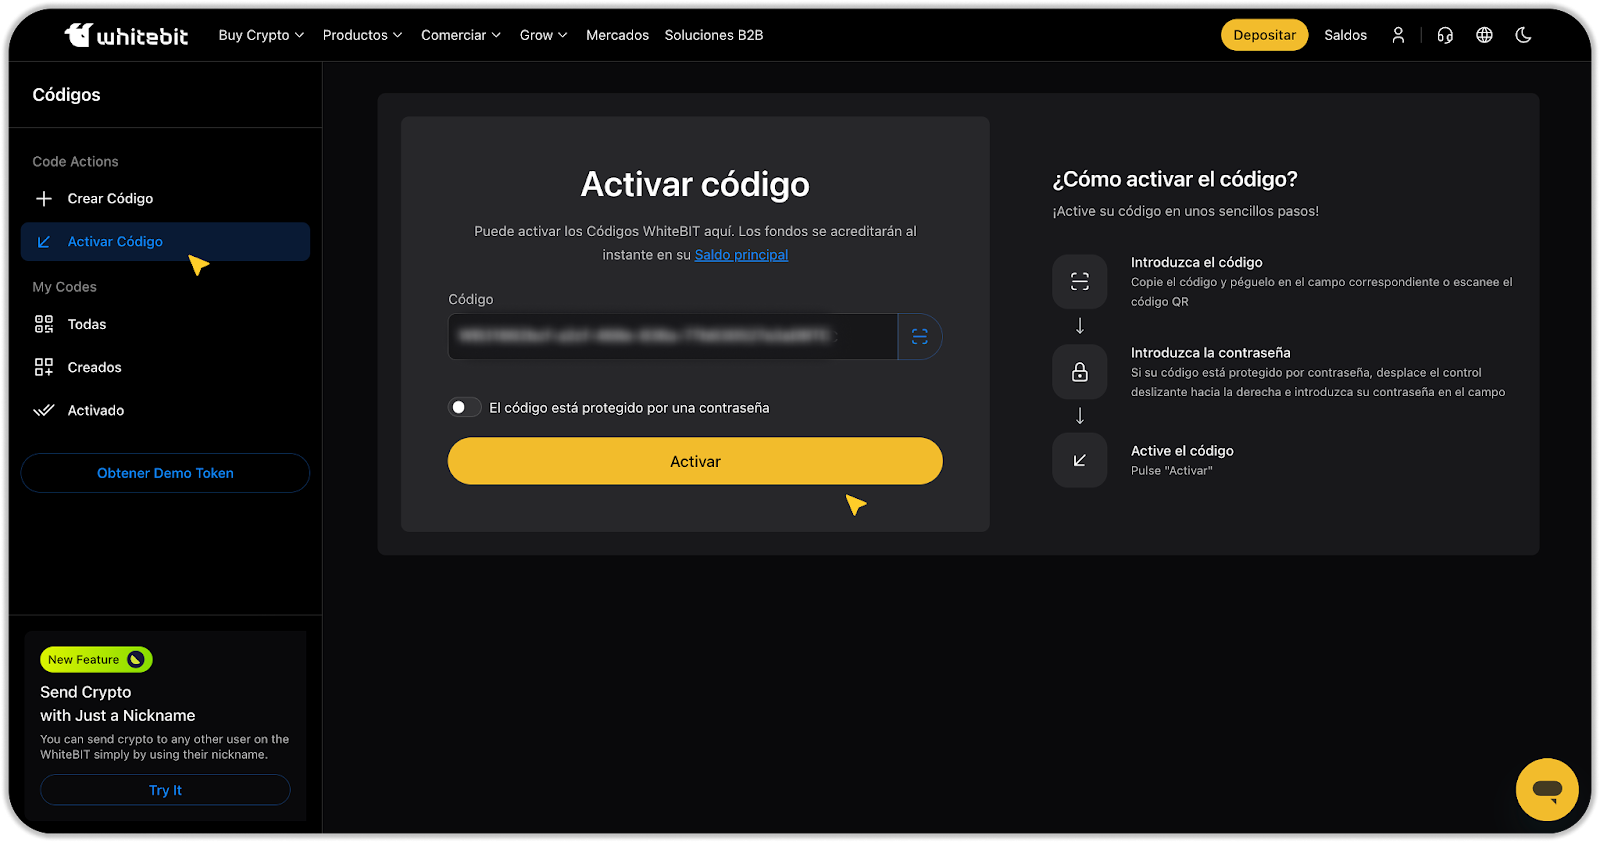Follow the Saldo principal link

point(741,255)
